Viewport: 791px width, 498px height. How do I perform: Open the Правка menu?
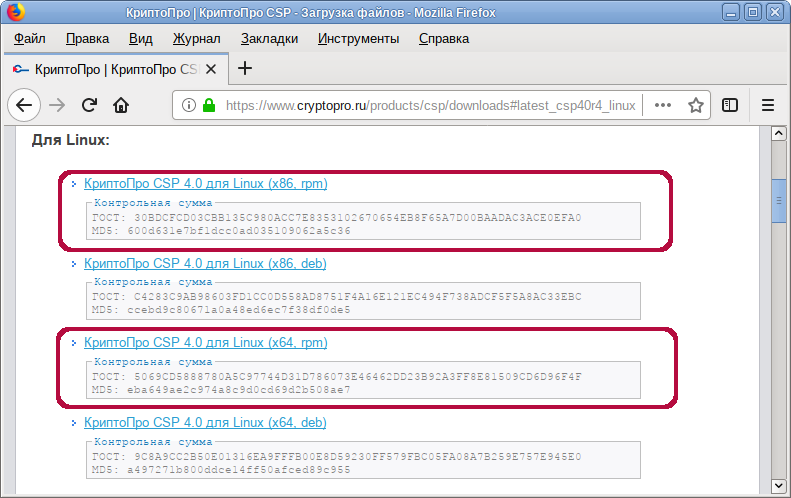pos(87,38)
